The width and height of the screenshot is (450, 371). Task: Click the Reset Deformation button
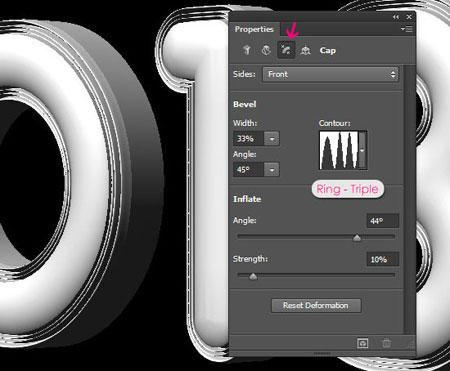pyautogui.click(x=316, y=305)
